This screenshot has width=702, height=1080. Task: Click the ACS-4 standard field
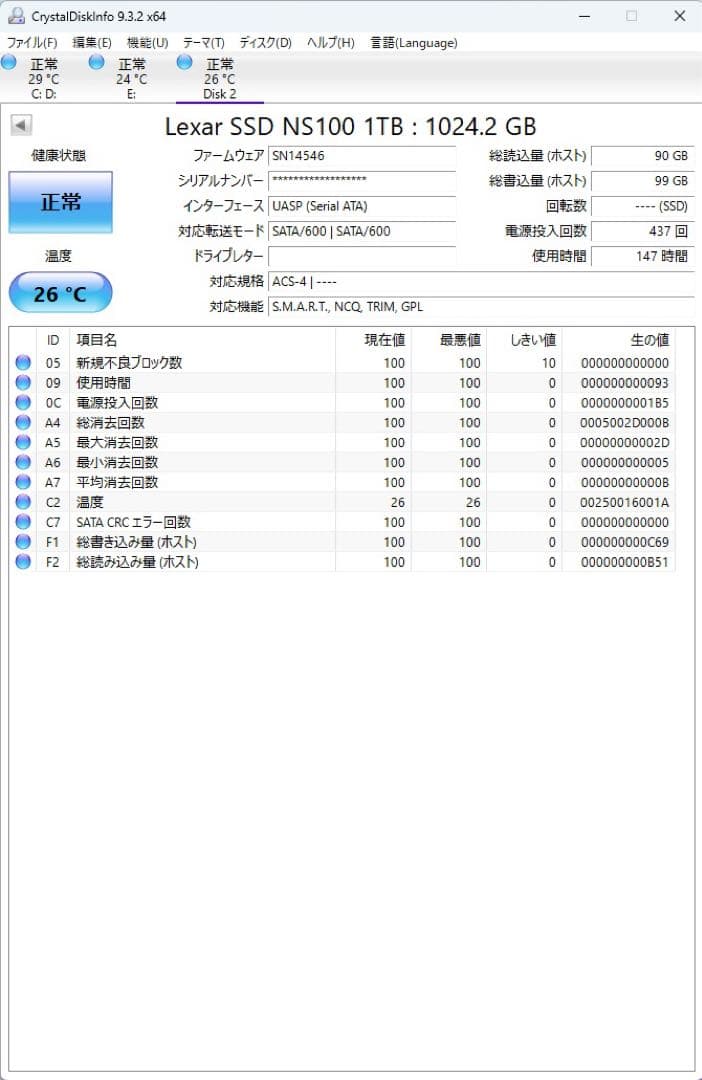point(481,281)
